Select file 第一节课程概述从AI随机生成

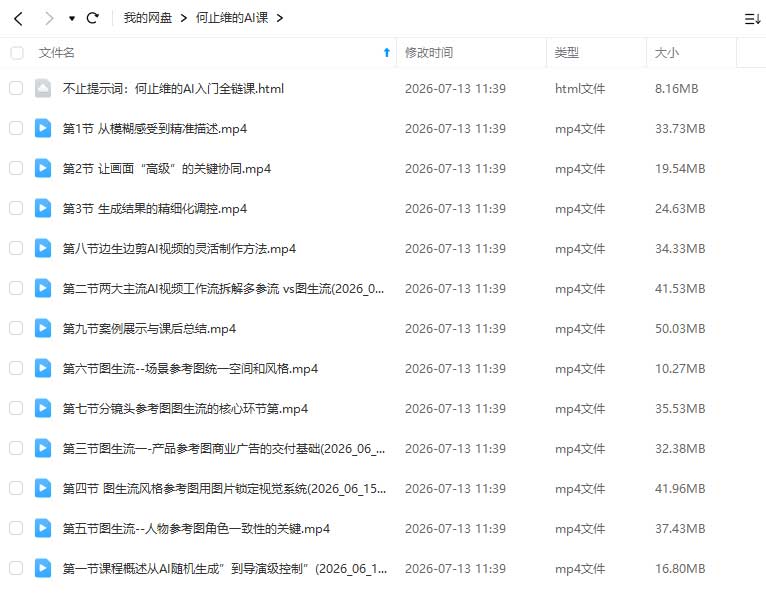225,569
